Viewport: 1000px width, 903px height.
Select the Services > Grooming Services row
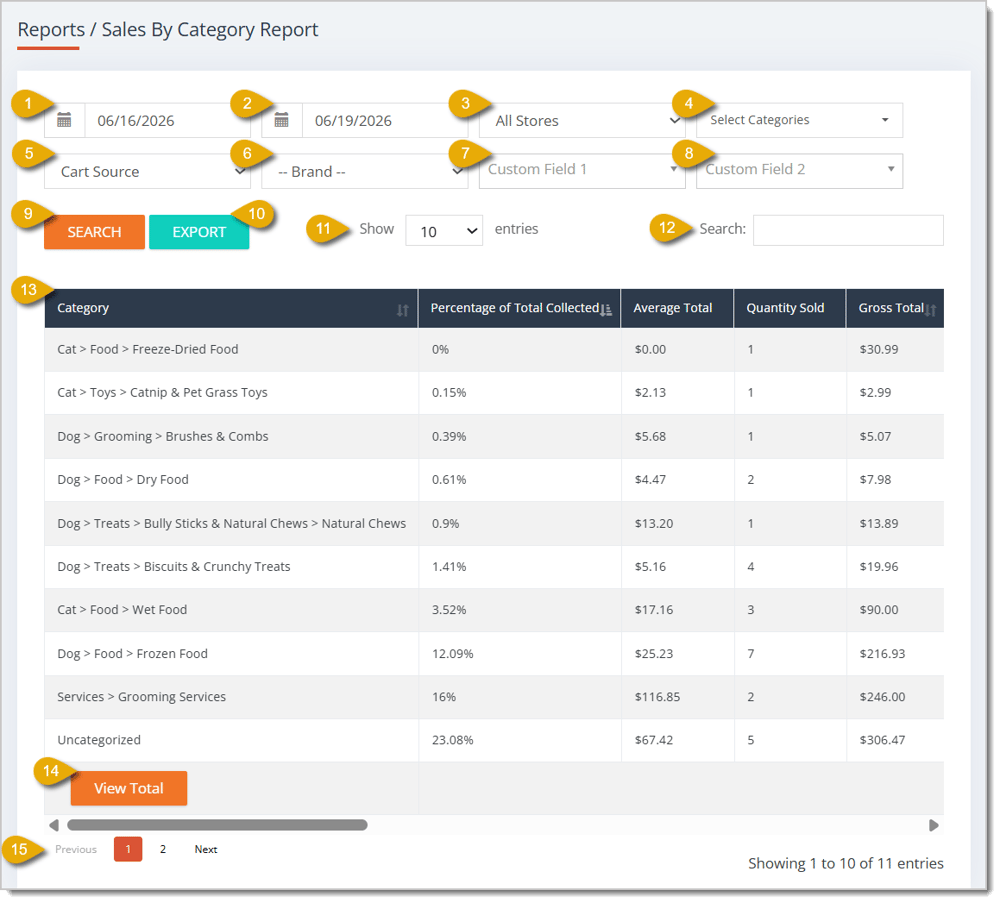494,697
